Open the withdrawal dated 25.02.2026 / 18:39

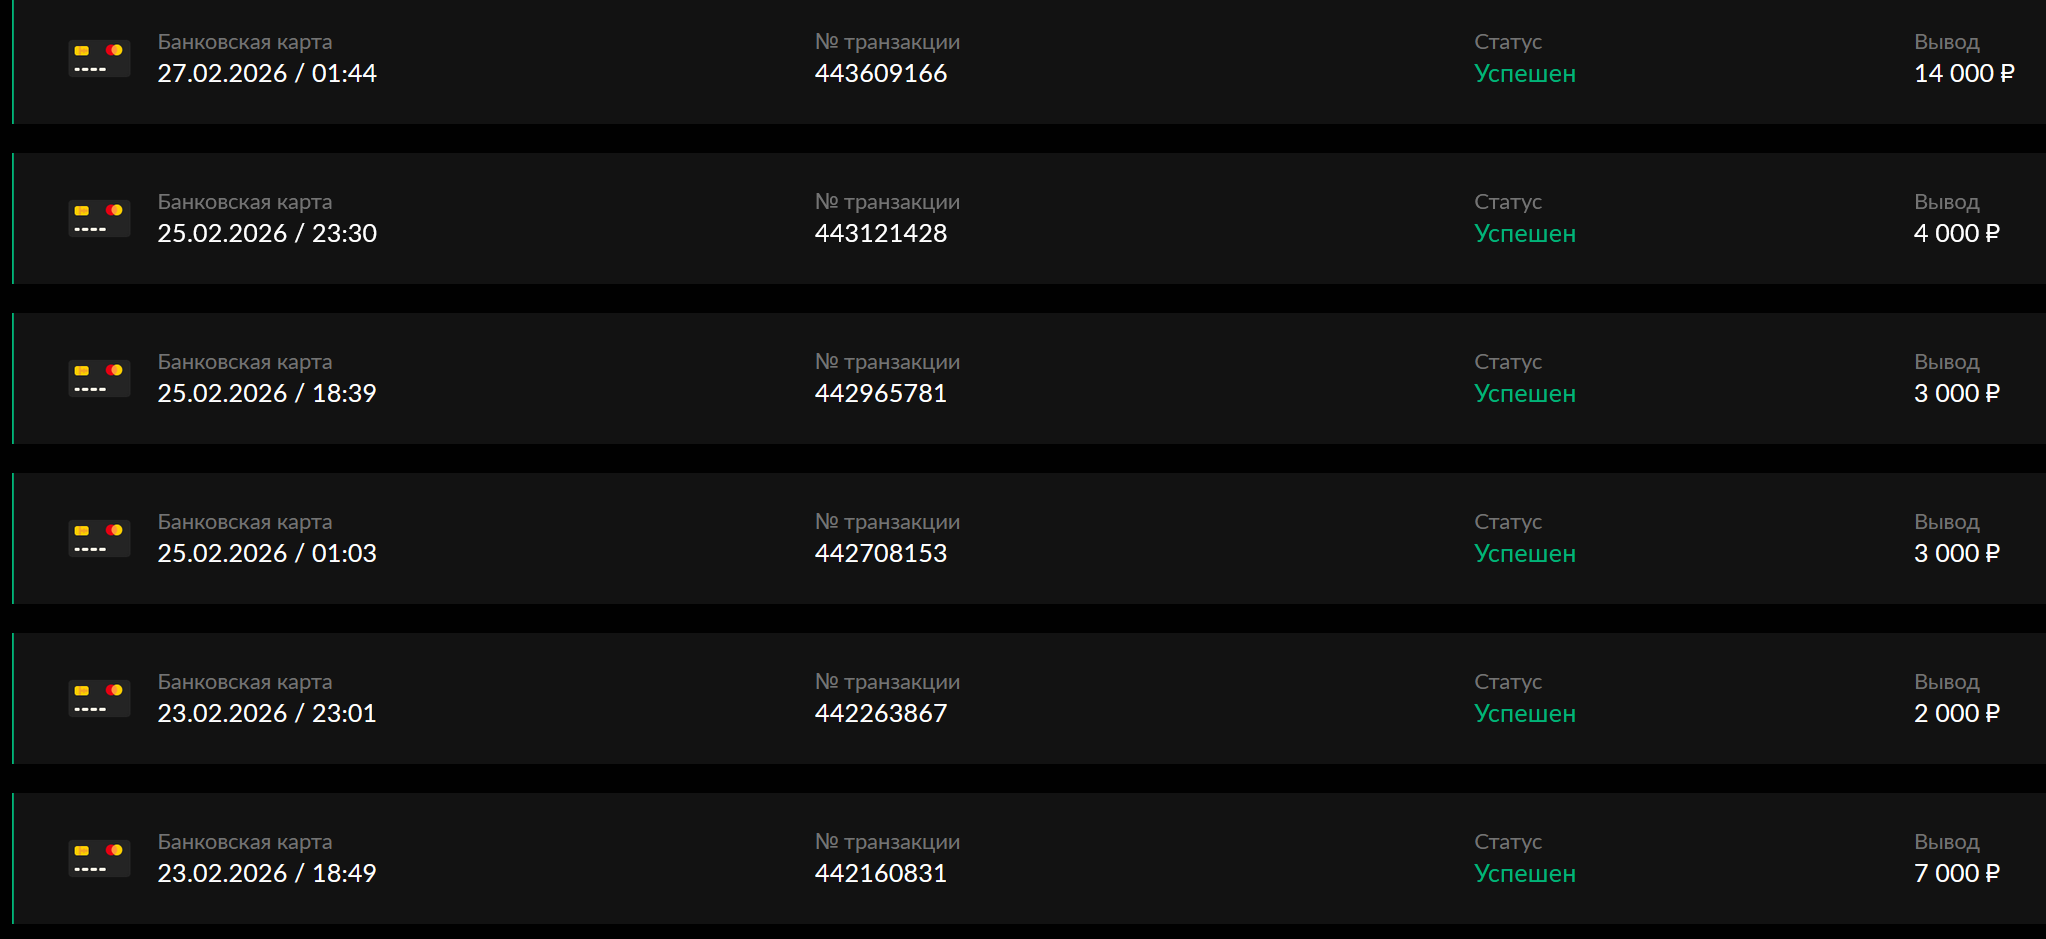click(266, 394)
